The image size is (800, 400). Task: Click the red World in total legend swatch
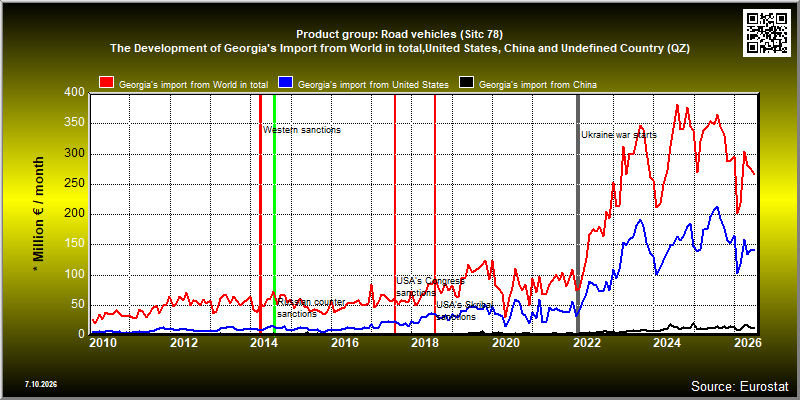(107, 83)
